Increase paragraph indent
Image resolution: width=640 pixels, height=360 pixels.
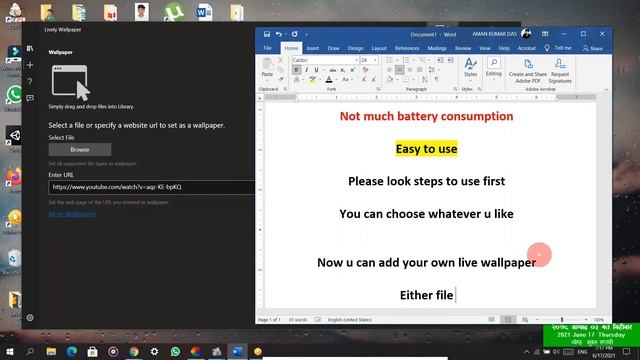[450, 60]
